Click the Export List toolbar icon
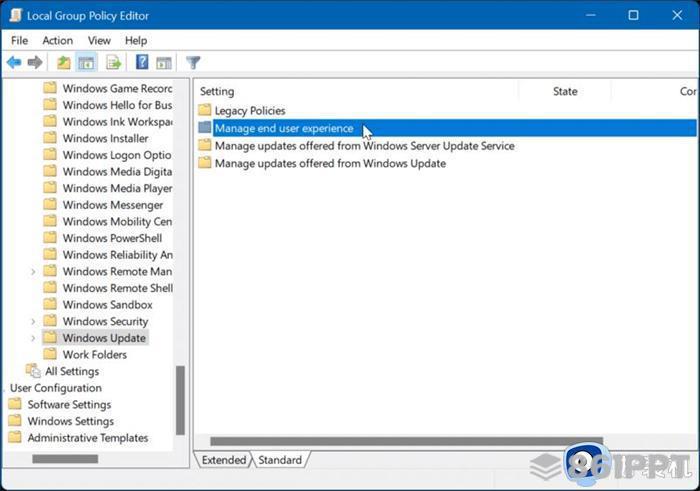The image size is (700, 491). tap(113, 62)
